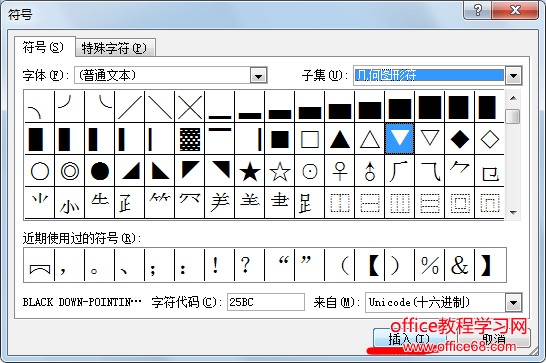
Task: Select the white diamond symbol
Action: point(489,139)
